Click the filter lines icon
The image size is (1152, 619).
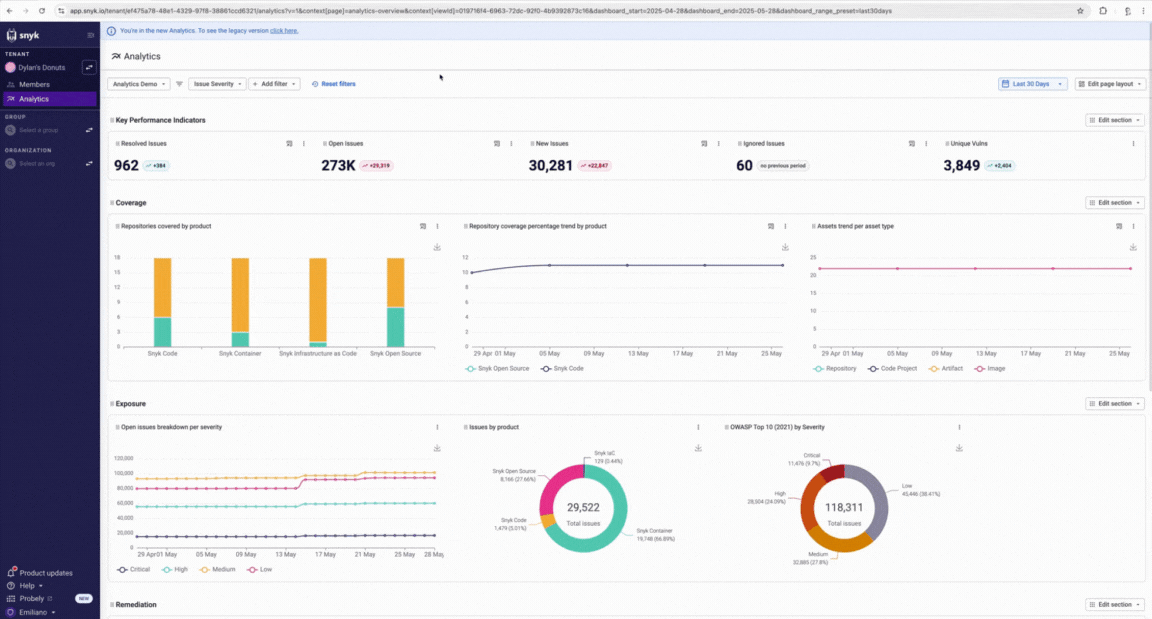(x=179, y=84)
